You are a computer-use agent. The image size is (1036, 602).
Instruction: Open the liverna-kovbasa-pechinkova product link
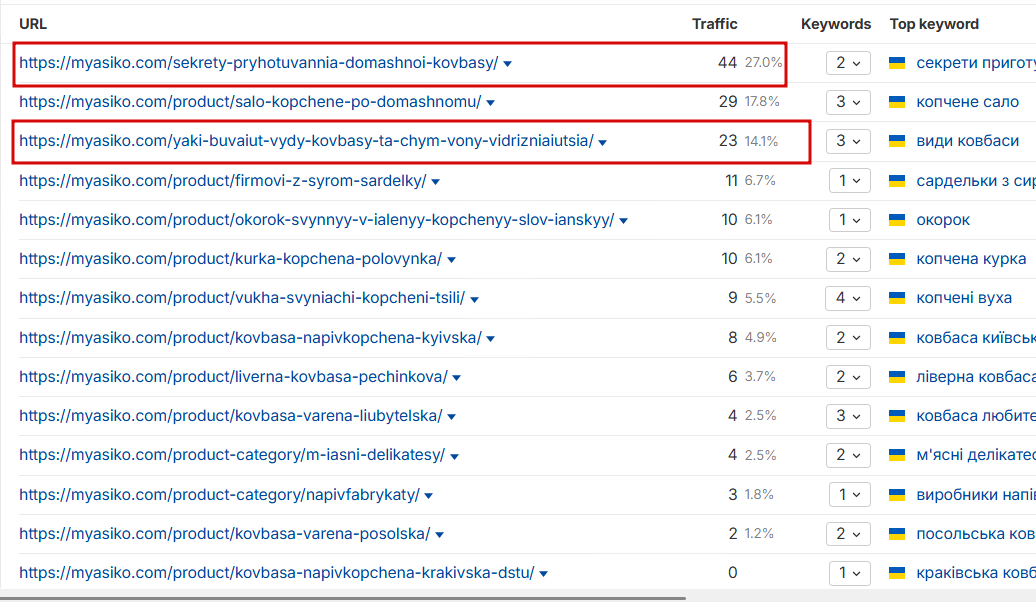(x=233, y=377)
